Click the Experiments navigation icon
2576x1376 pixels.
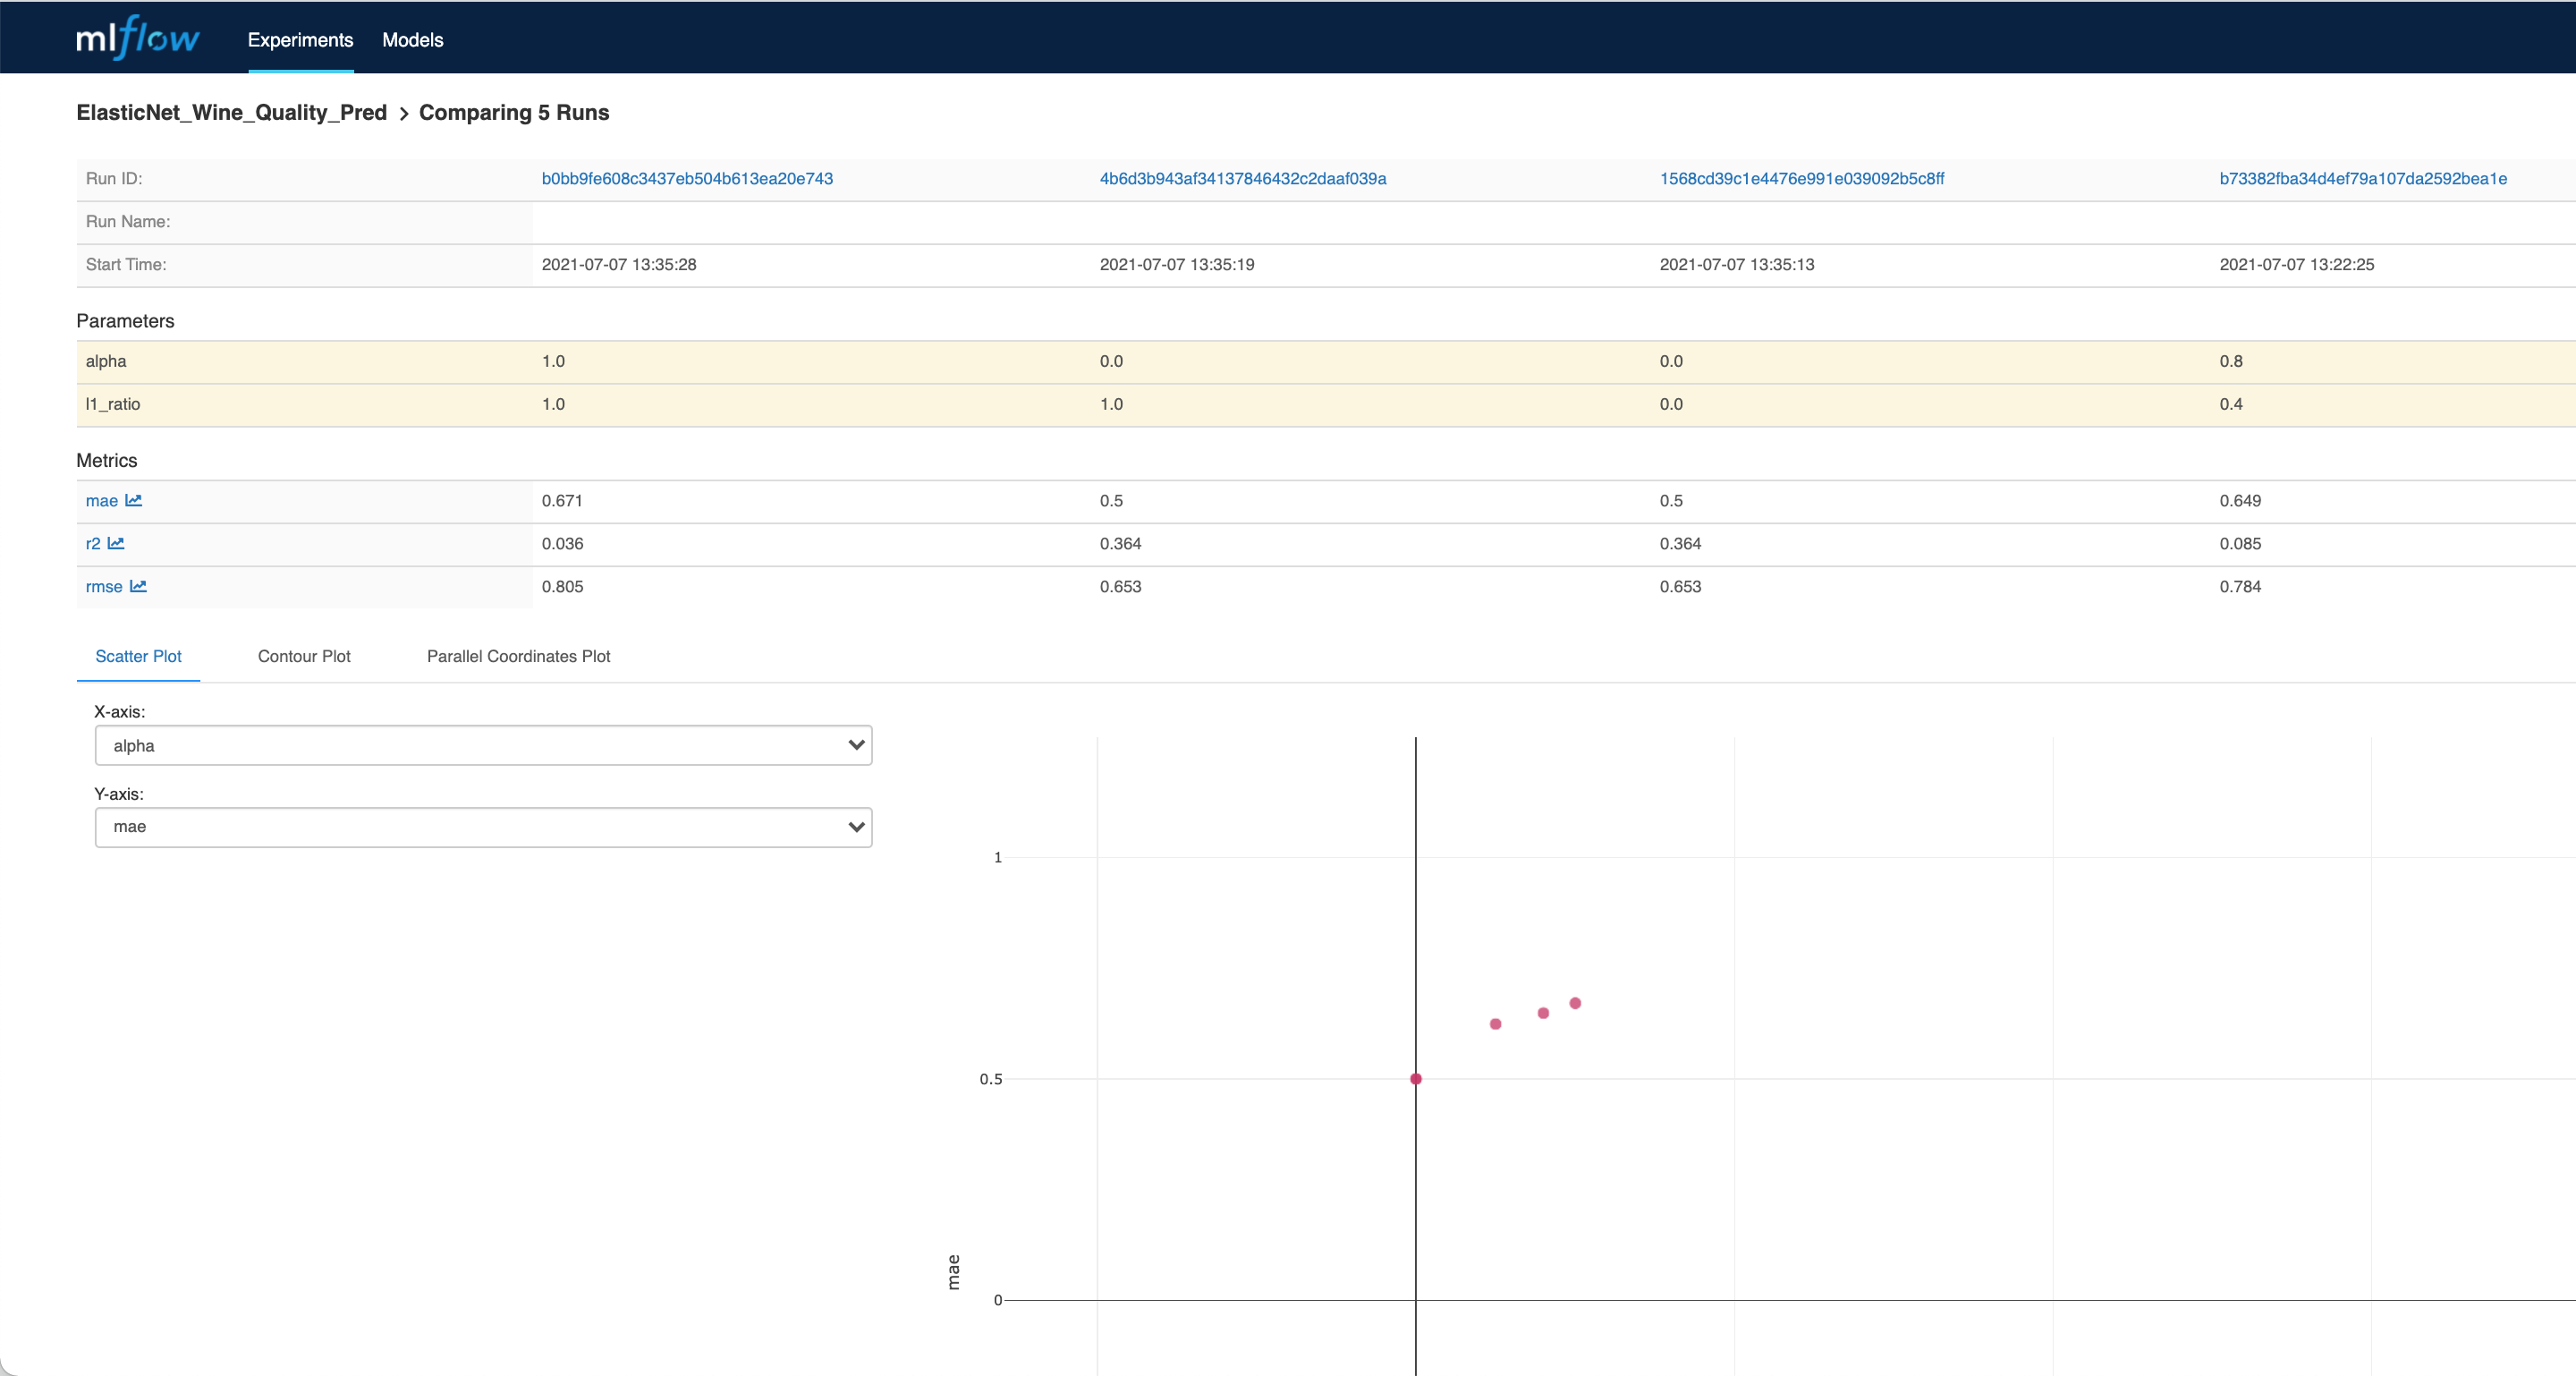[x=301, y=36]
